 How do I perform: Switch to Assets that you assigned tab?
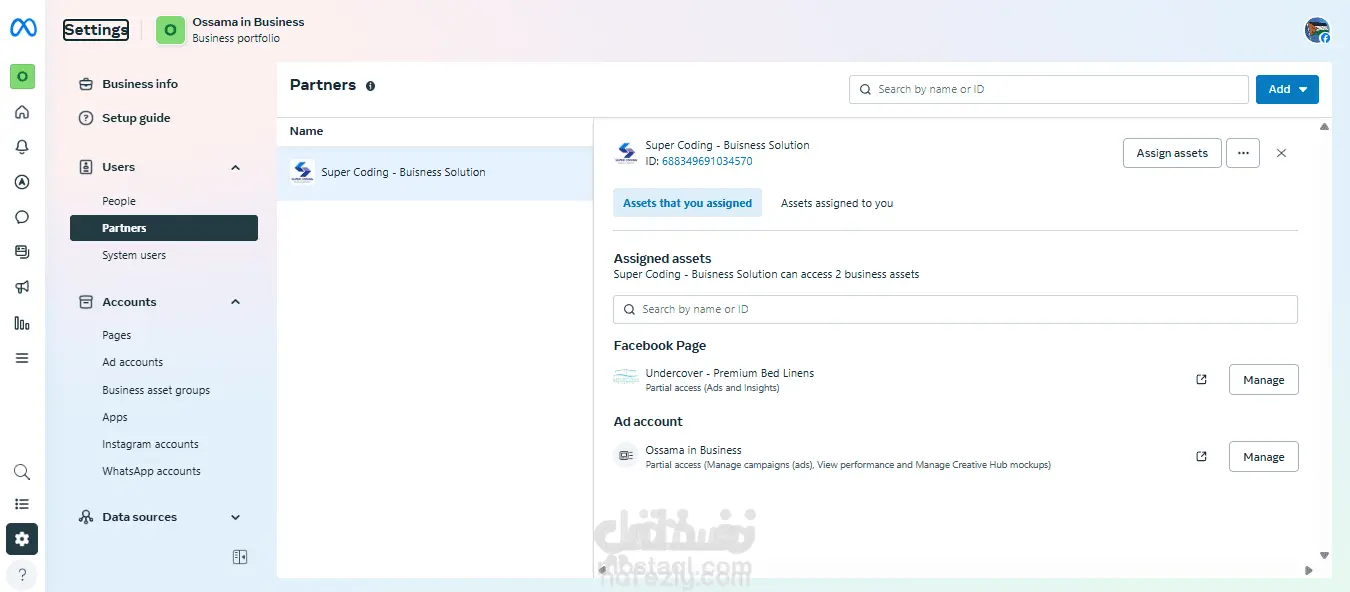687,203
